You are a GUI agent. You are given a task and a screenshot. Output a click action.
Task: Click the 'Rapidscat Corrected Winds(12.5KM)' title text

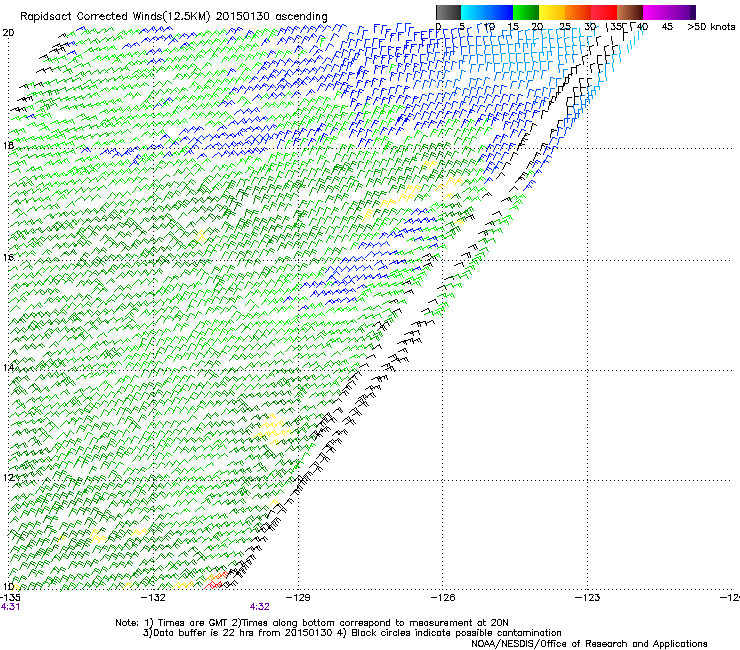tap(115, 17)
